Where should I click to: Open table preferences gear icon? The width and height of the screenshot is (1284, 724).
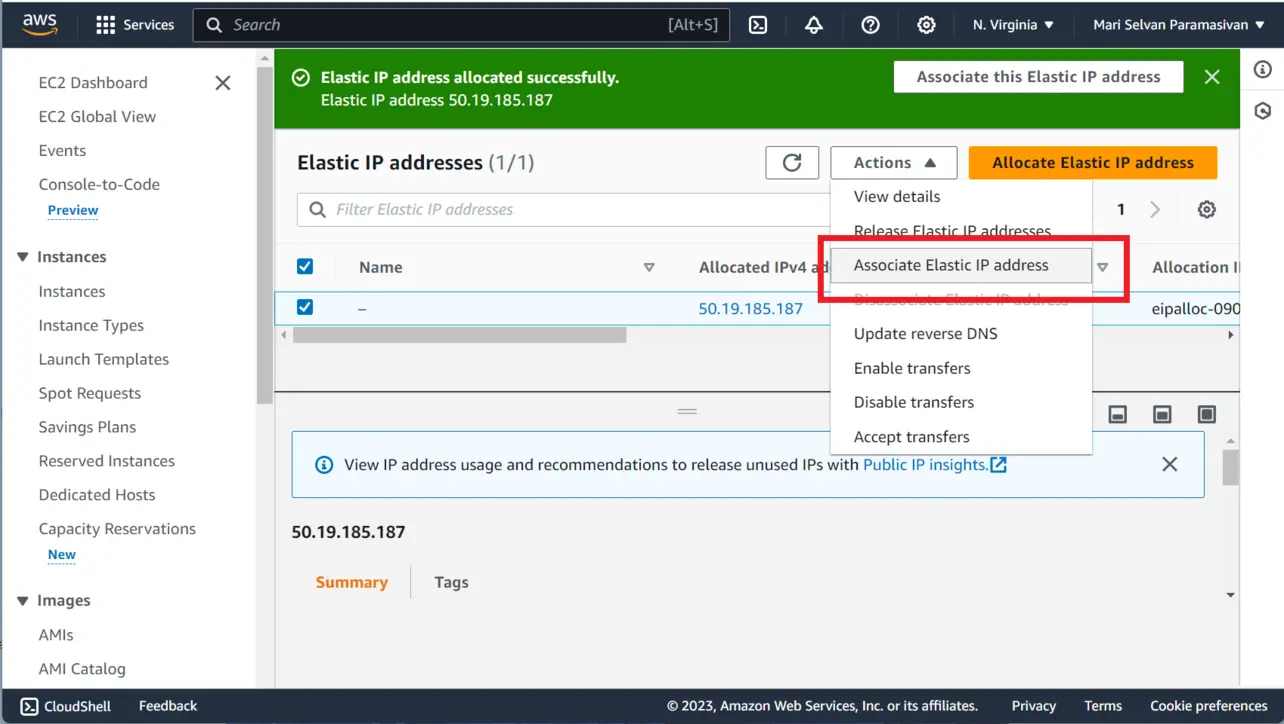tap(1207, 210)
